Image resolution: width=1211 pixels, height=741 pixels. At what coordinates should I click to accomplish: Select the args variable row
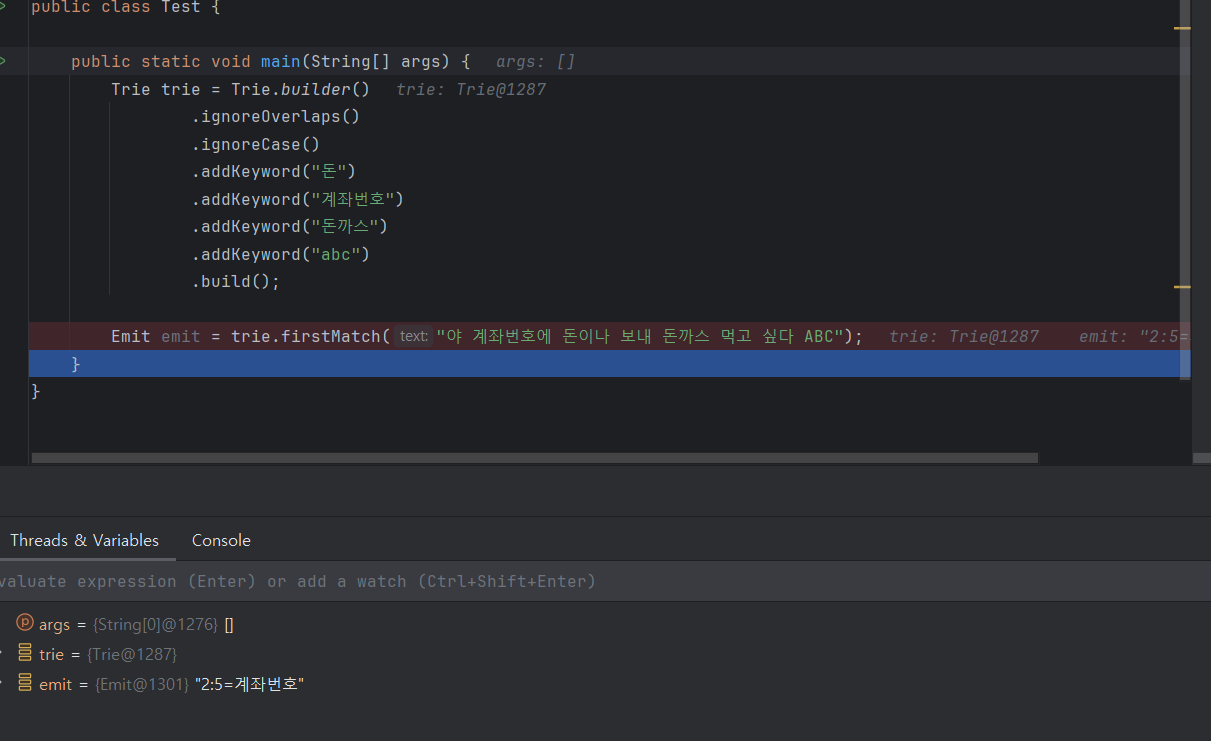(605, 624)
